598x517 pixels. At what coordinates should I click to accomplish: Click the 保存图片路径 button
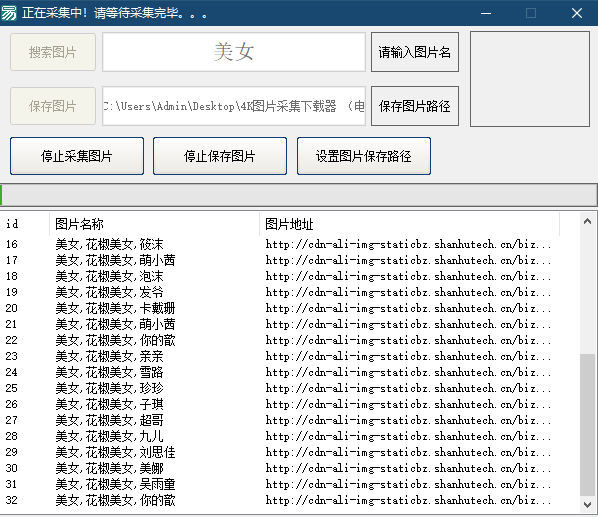pos(415,106)
